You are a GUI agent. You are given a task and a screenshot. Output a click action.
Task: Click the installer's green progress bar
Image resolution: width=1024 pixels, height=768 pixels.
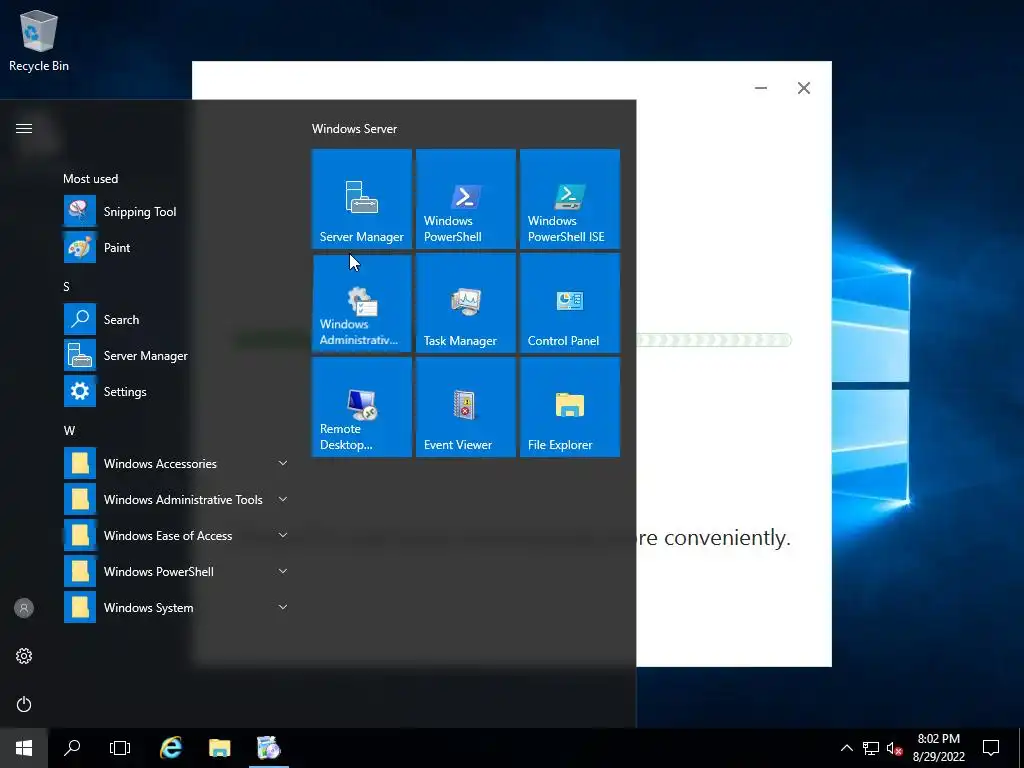(x=713, y=340)
